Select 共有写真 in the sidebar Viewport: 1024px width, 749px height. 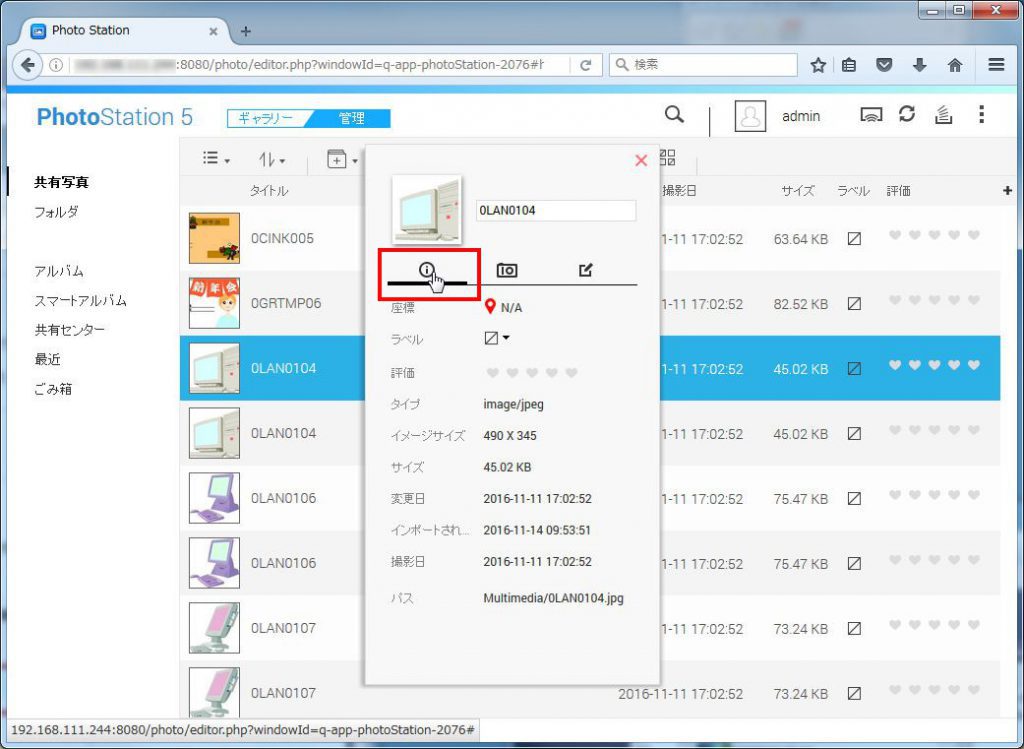[x=61, y=182]
